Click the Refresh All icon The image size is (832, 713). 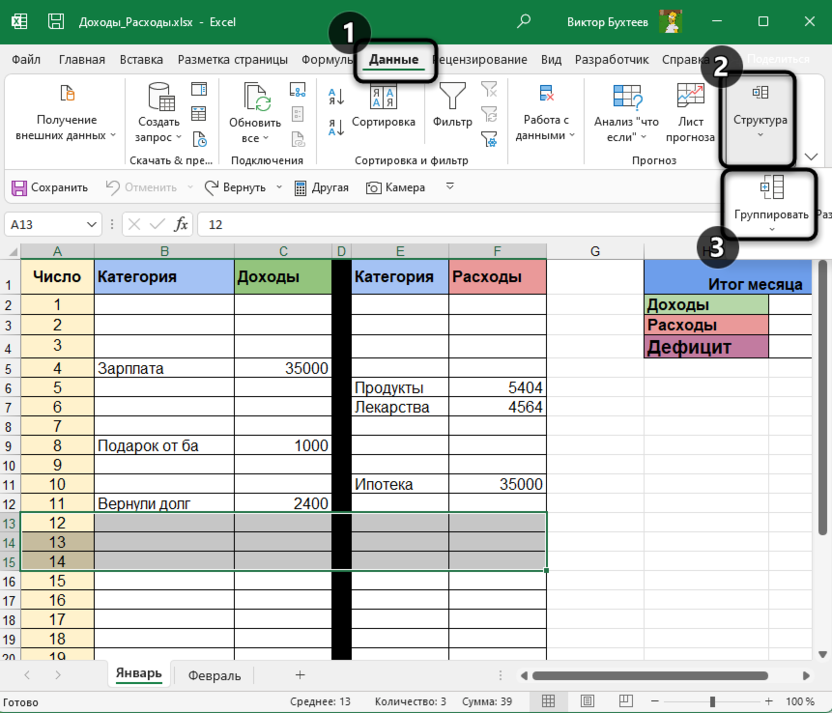pos(256,112)
